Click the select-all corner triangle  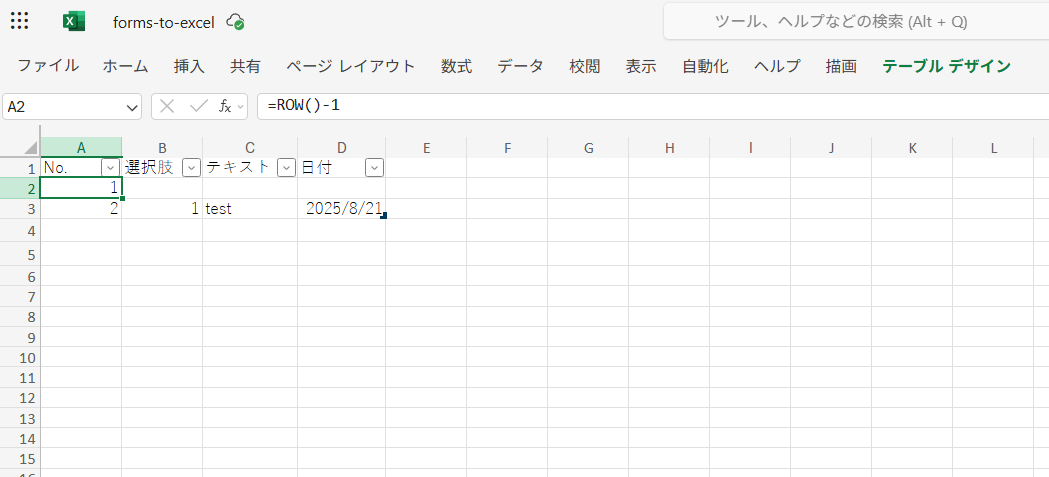[31, 148]
